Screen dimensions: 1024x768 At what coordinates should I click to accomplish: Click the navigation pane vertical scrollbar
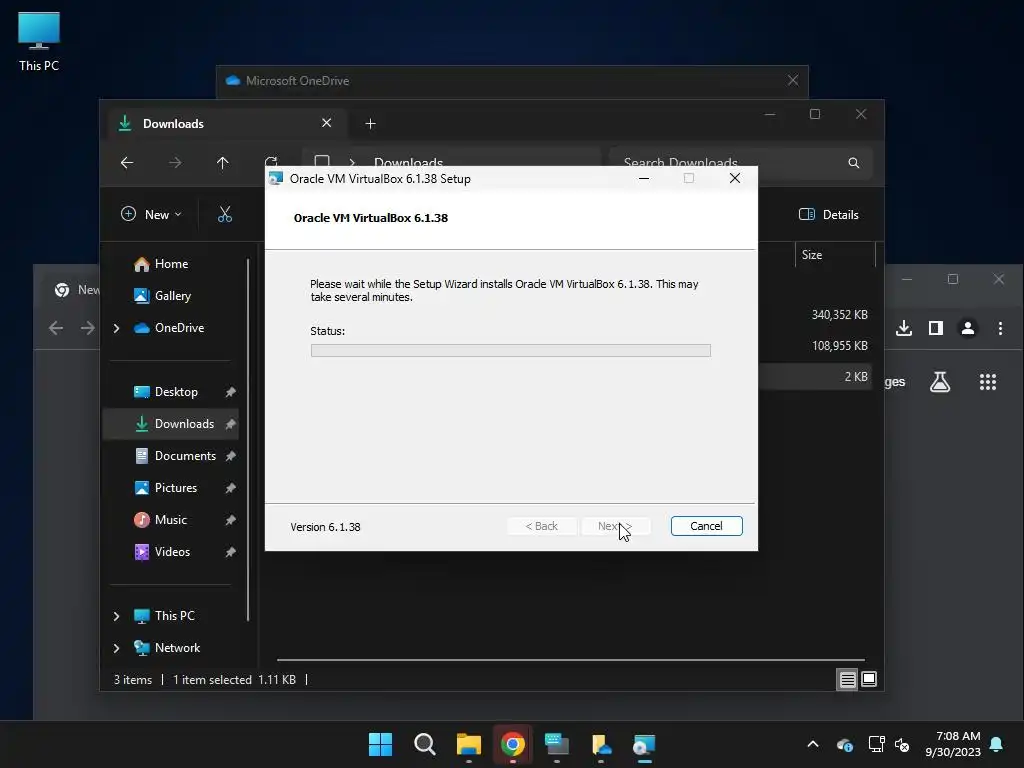tap(248, 440)
